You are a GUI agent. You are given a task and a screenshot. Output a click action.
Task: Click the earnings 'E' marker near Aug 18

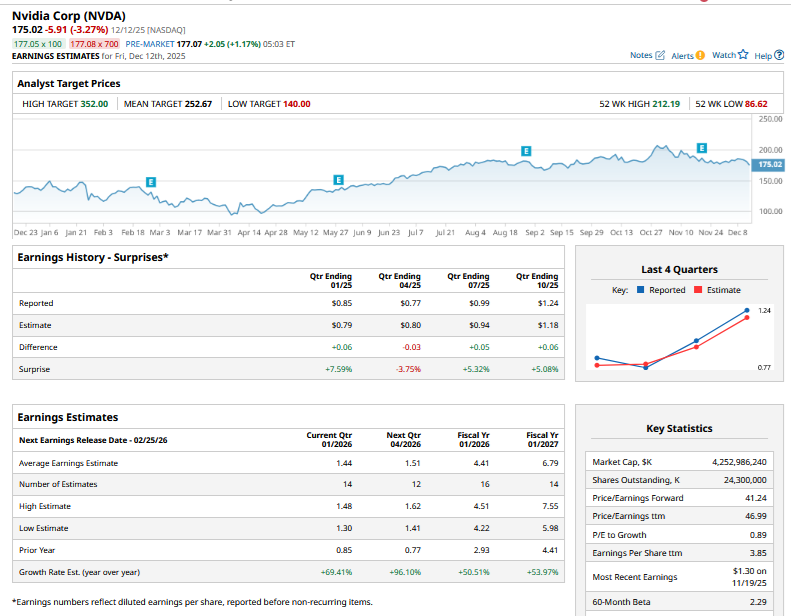coord(526,150)
